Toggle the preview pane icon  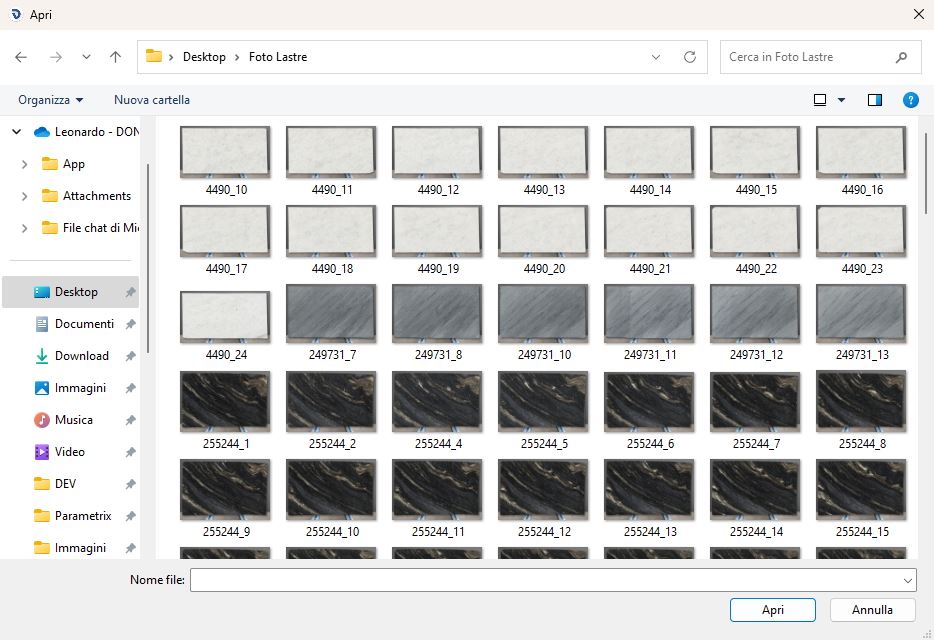coord(874,100)
